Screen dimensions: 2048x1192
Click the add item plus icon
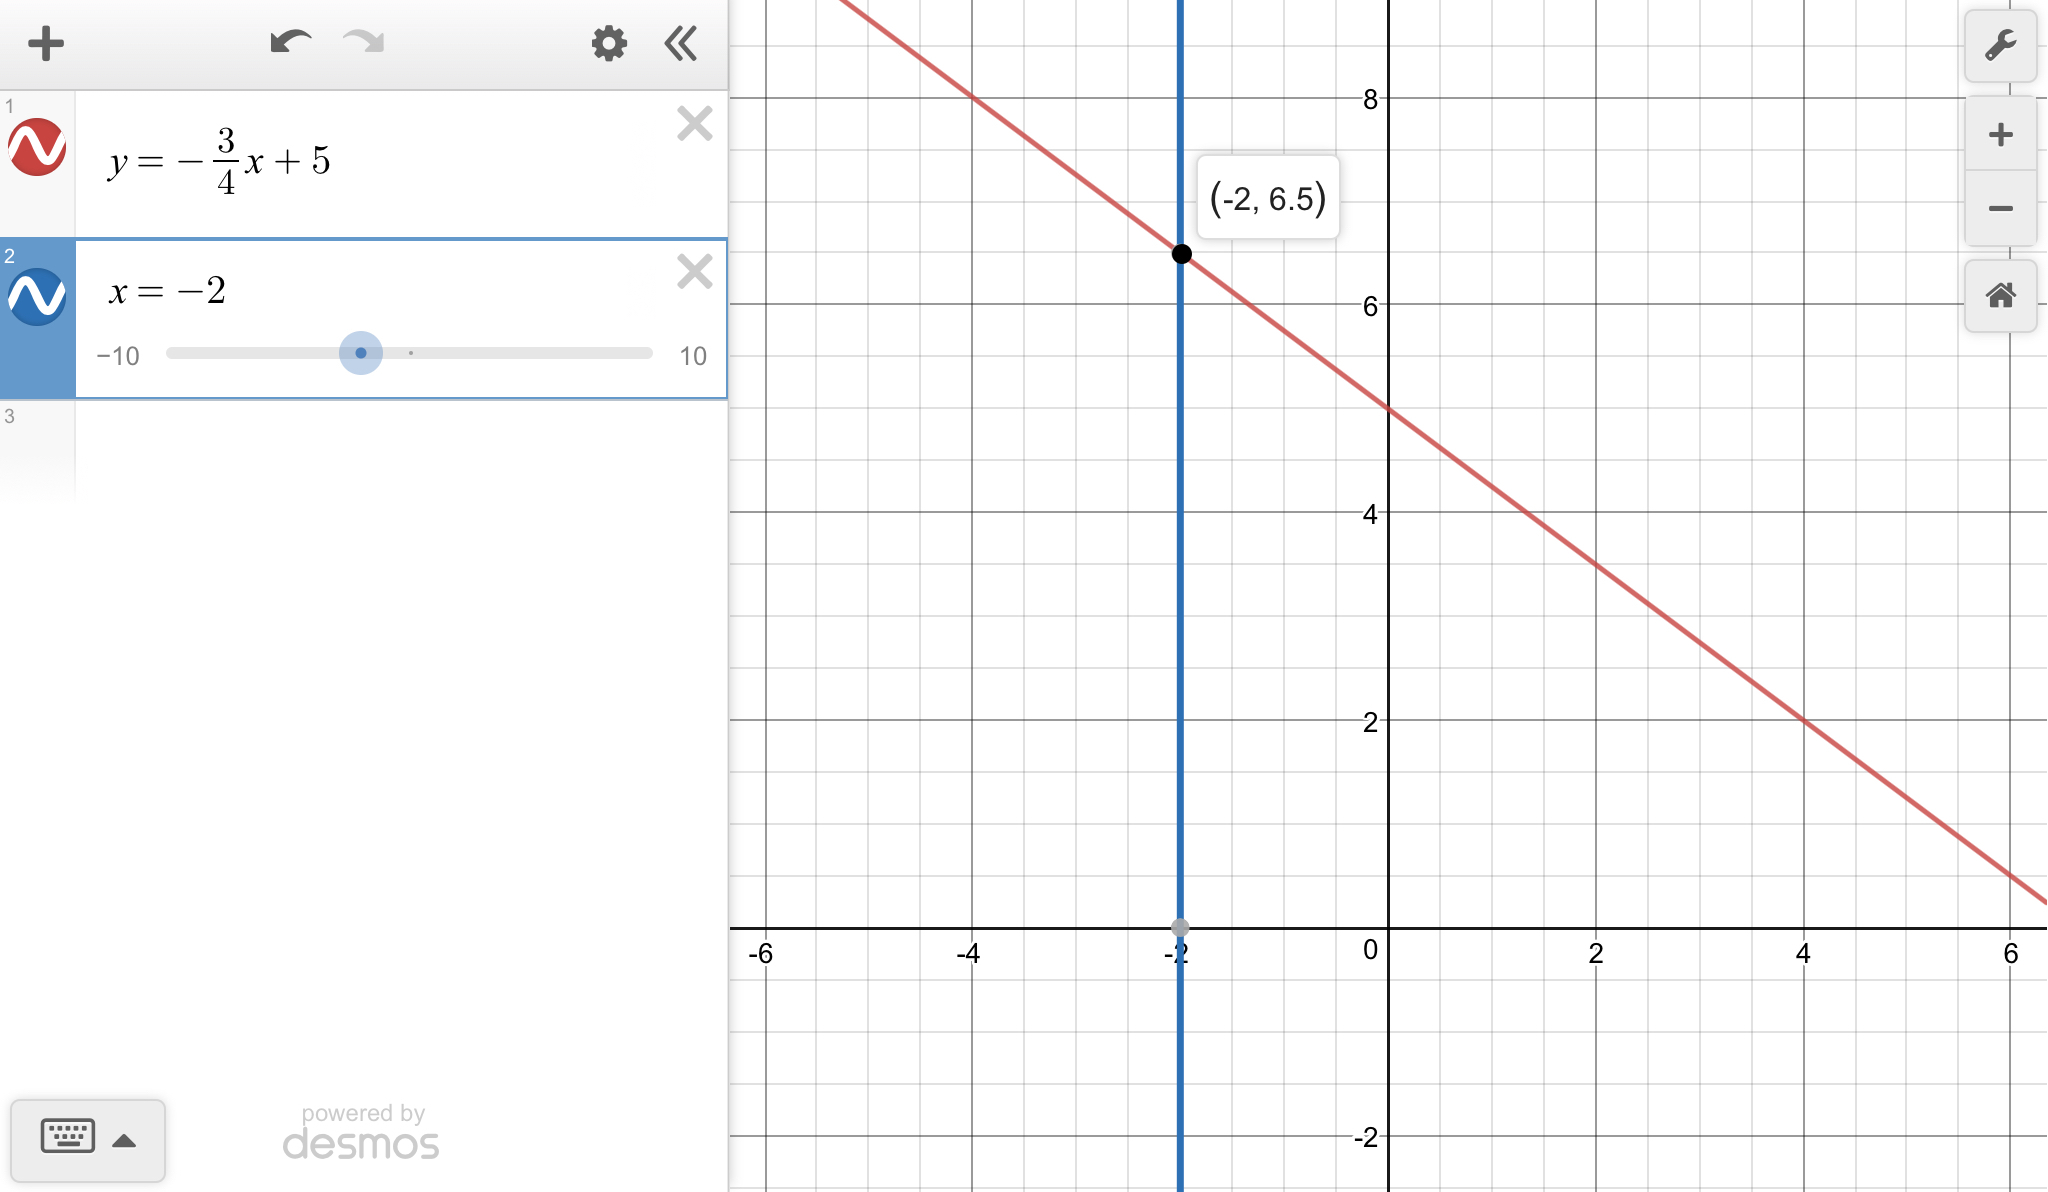(x=46, y=44)
